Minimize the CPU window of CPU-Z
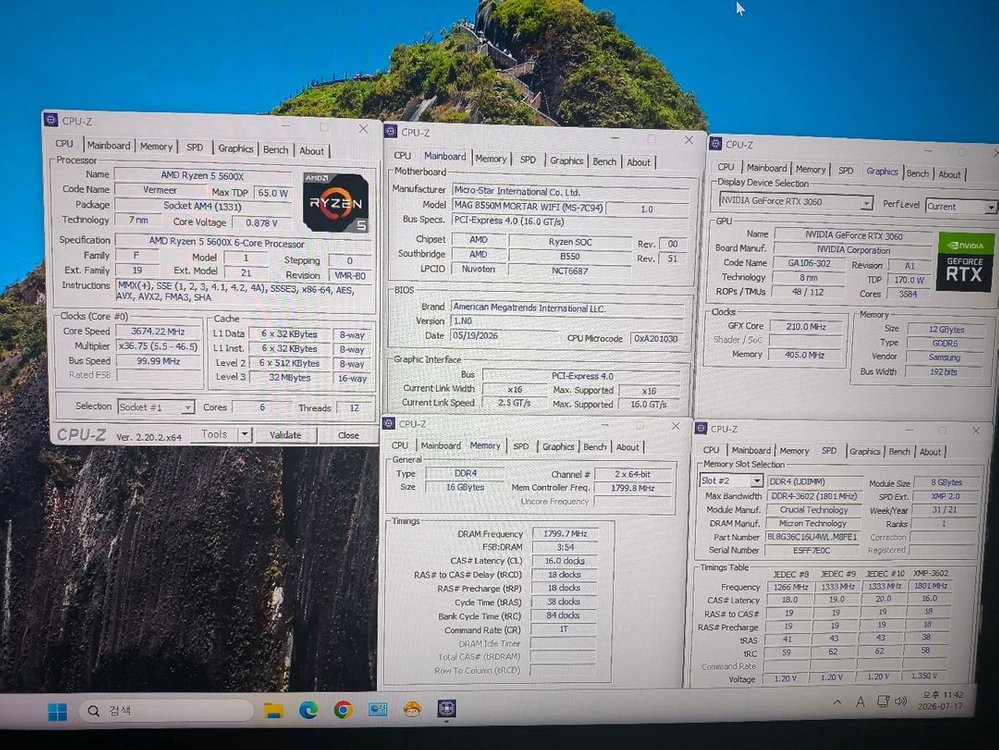999x750 pixels. (285, 126)
